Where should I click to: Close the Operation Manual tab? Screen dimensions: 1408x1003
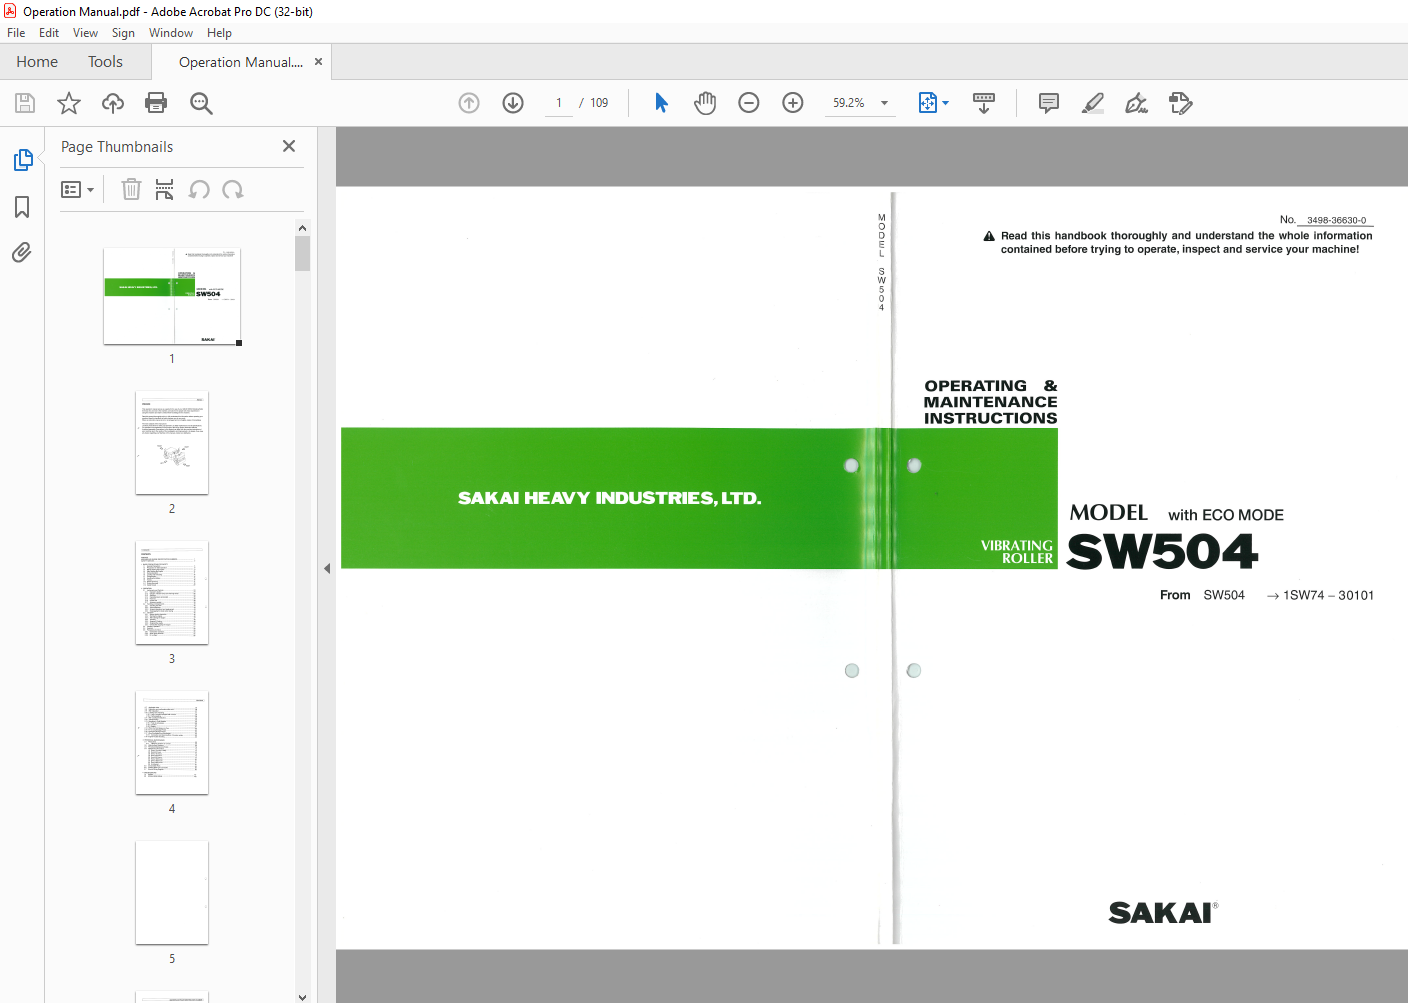tap(319, 62)
